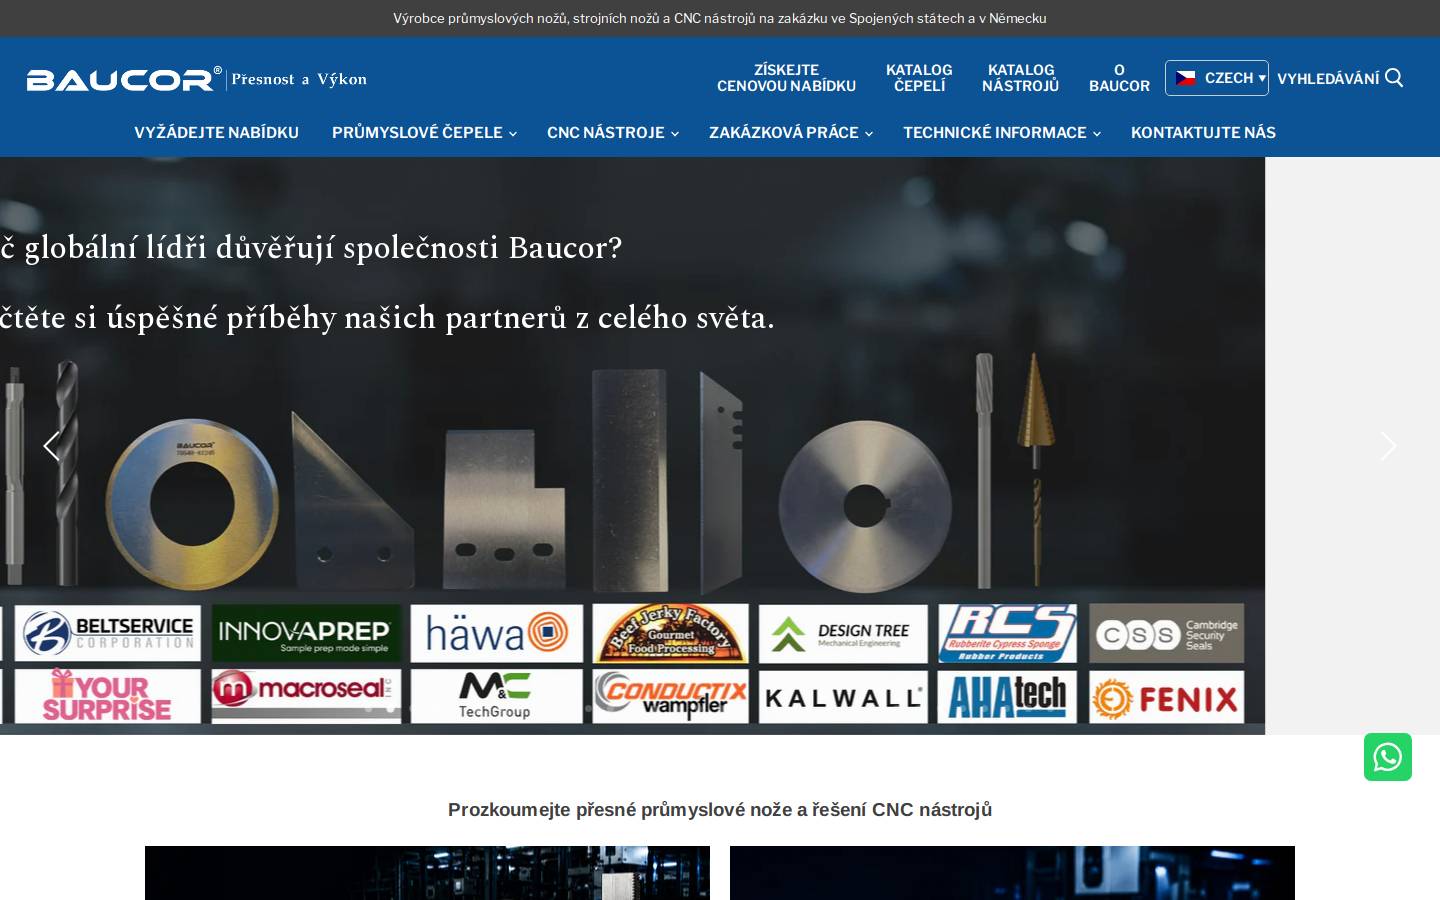The image size is (1440, 900).
Task: Click the Design Tree logo
Action: (843, 633)
